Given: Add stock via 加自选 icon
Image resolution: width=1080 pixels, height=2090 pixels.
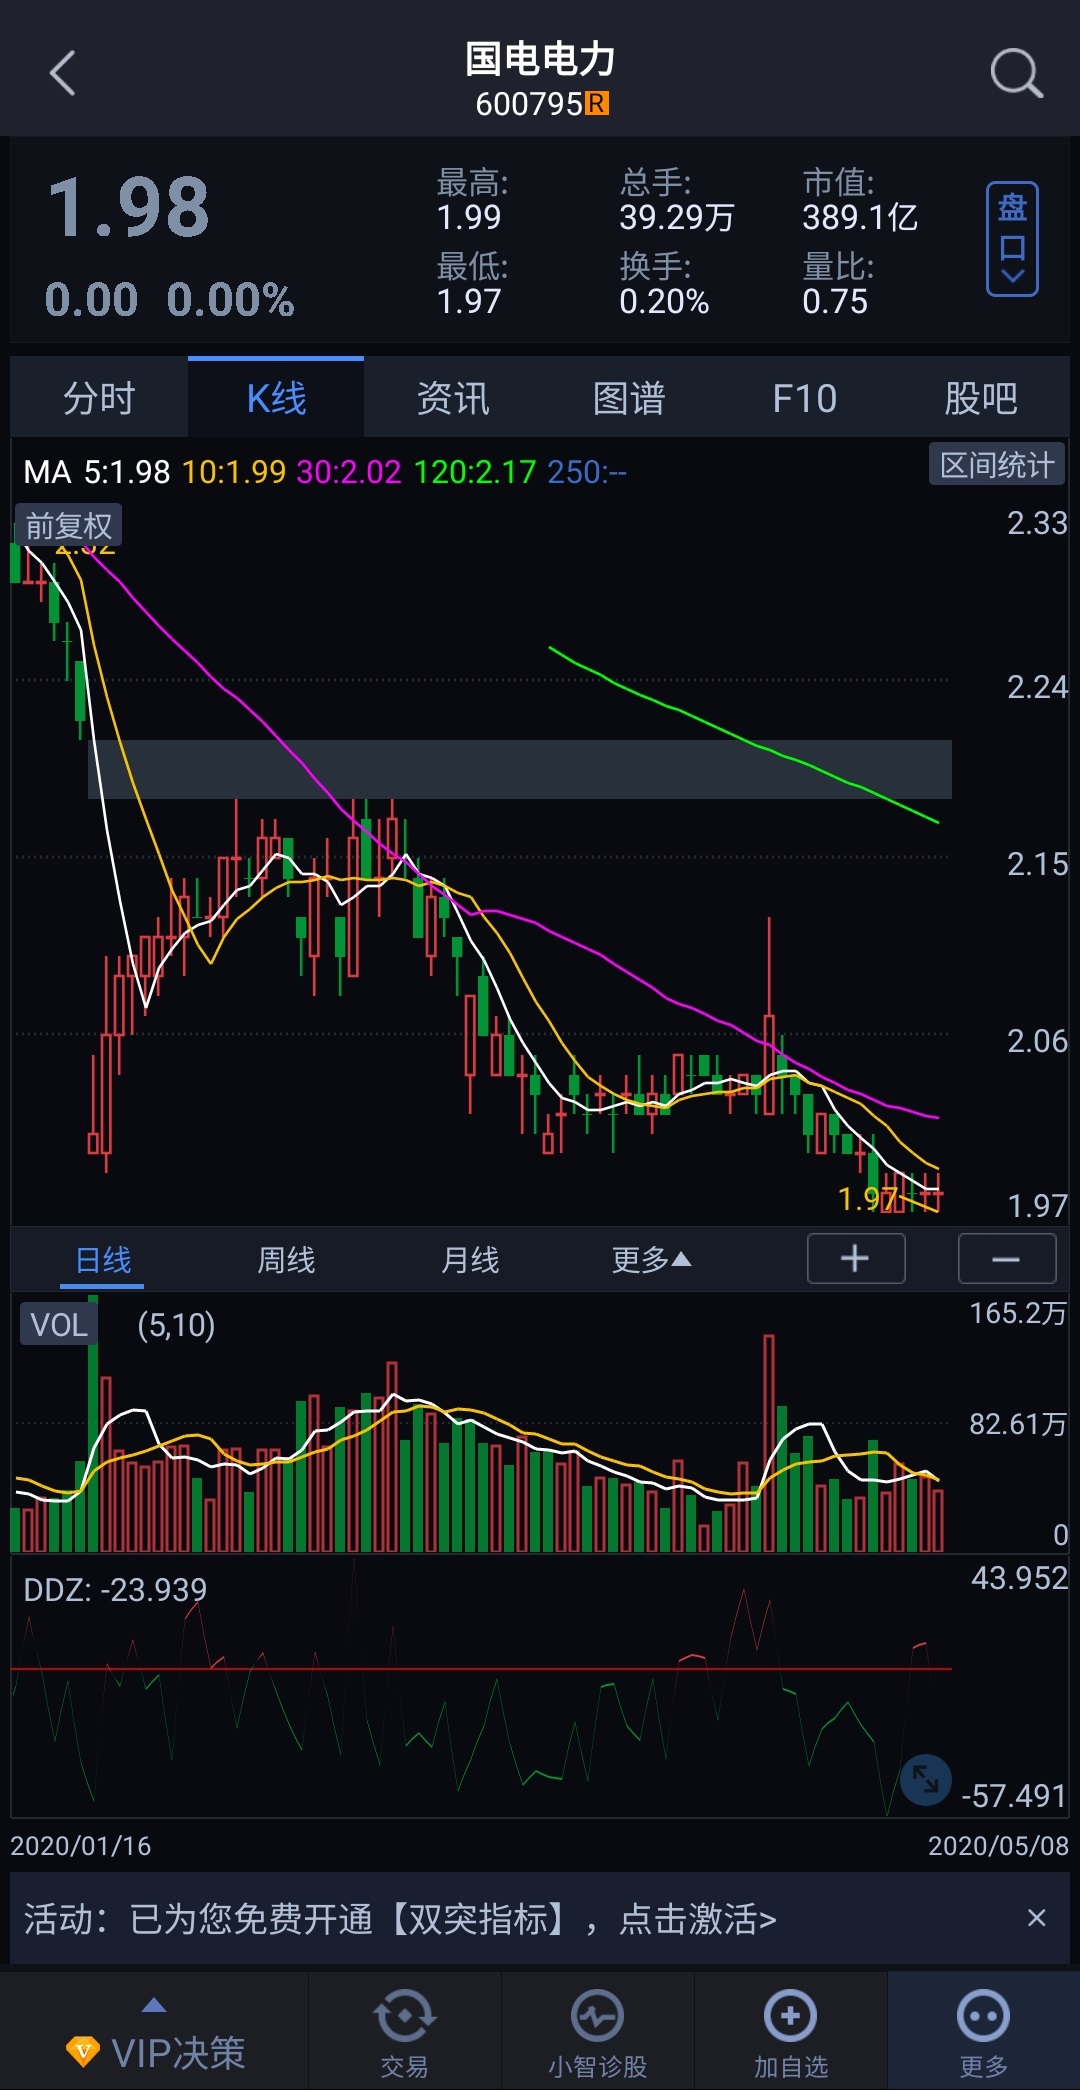Looking at the screenshot, I should 791,2032.
